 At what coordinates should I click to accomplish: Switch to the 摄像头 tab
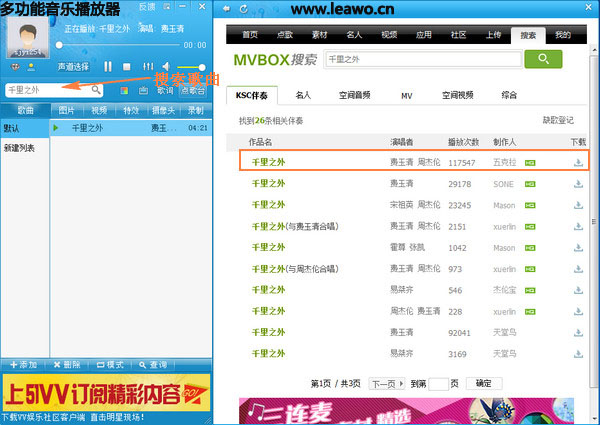[x=163, y=111]
